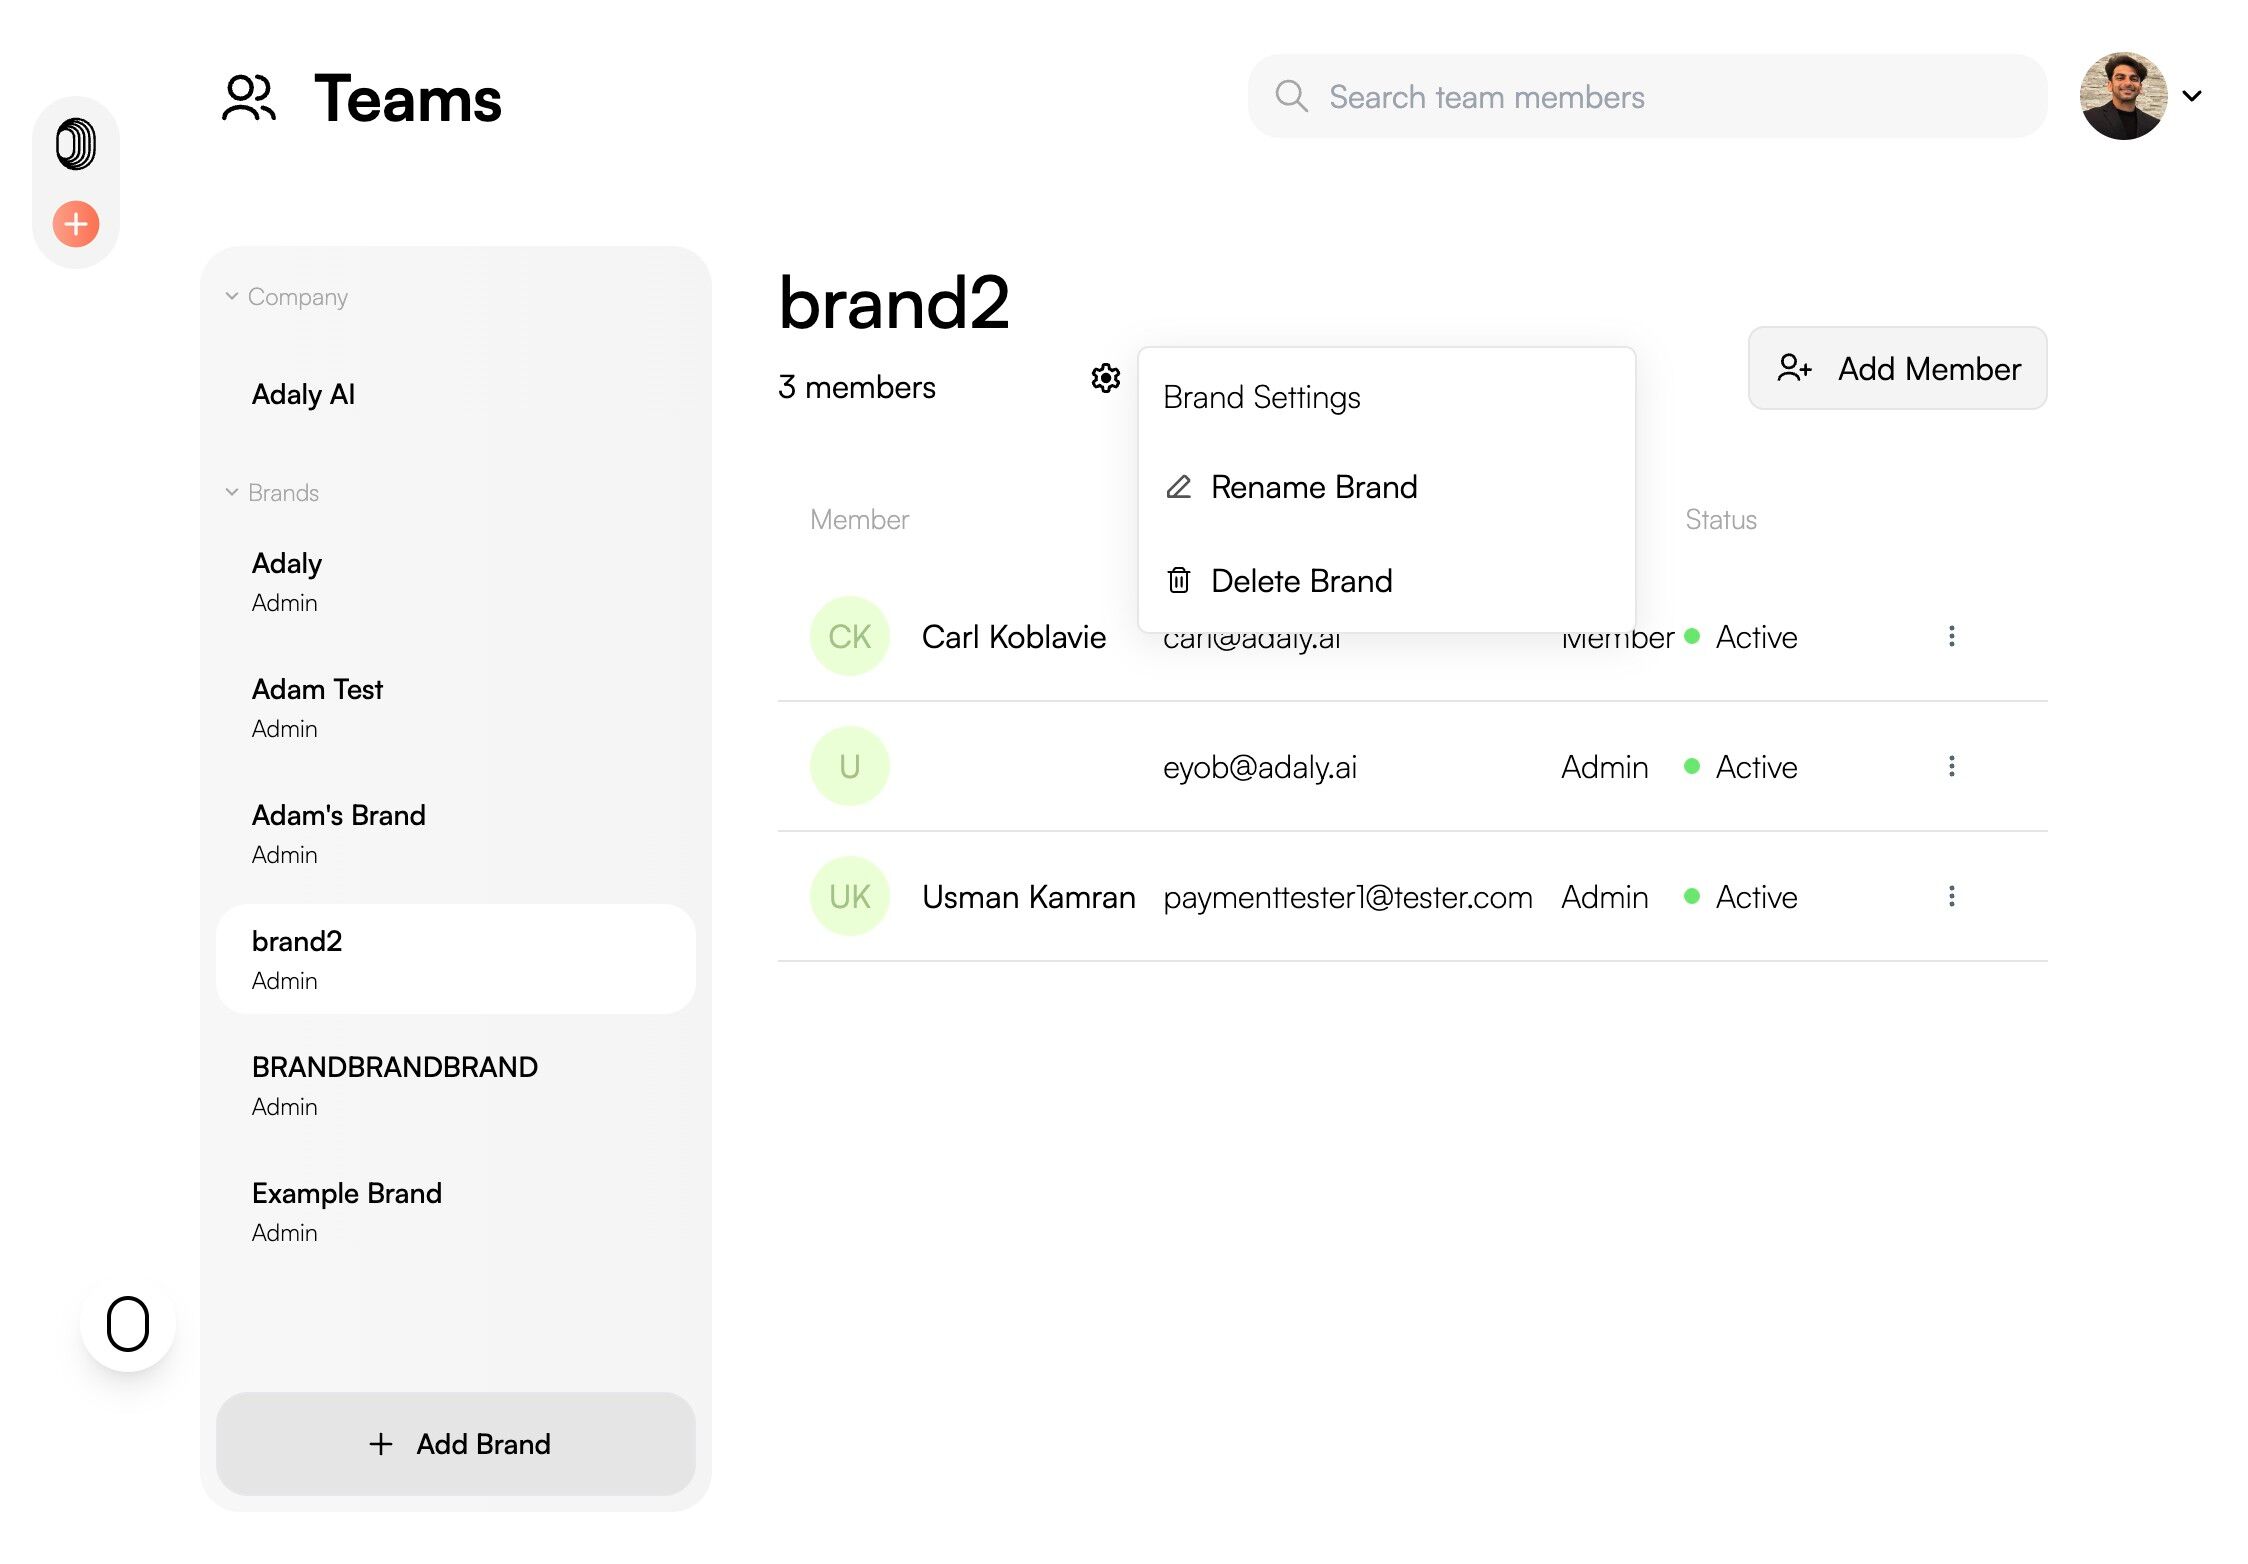Screen dimensions: 2248x1564
Task: Click the Add Brand button
Action: [456, 1443]
